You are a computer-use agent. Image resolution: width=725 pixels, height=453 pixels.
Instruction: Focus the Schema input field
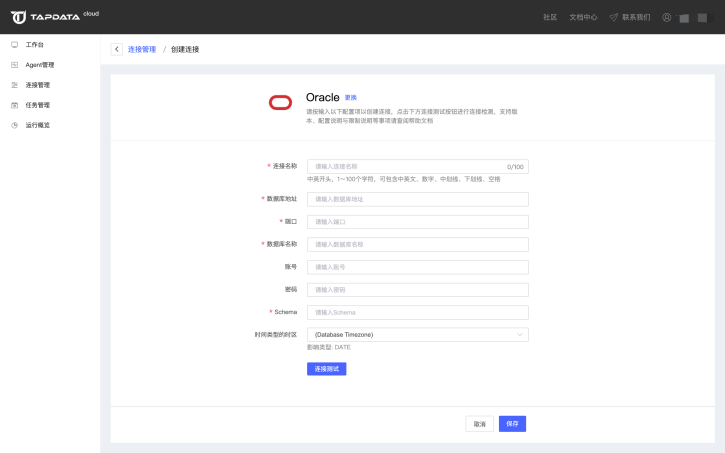(x=418, y=312)
